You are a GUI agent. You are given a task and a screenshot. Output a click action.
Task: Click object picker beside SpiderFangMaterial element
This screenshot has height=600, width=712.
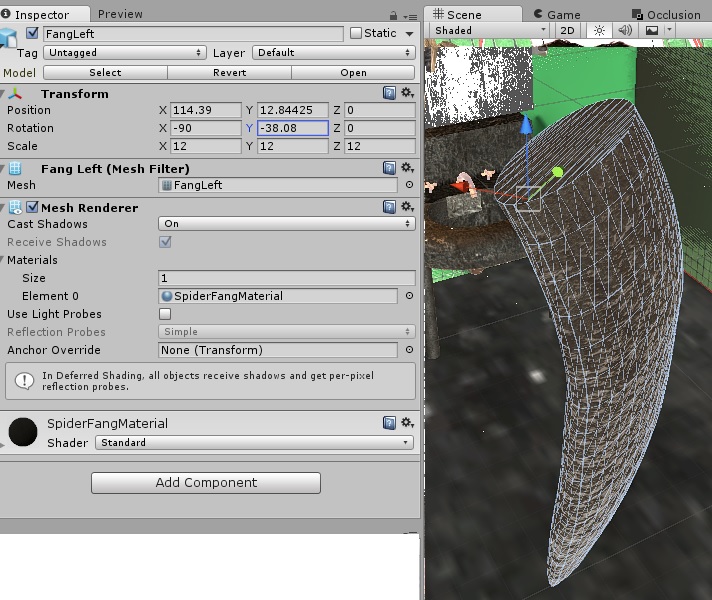(409, 296)
